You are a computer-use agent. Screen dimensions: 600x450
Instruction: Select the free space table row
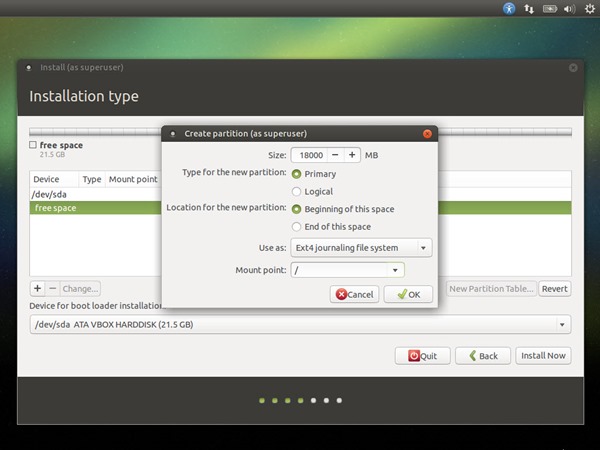point(300,208)
